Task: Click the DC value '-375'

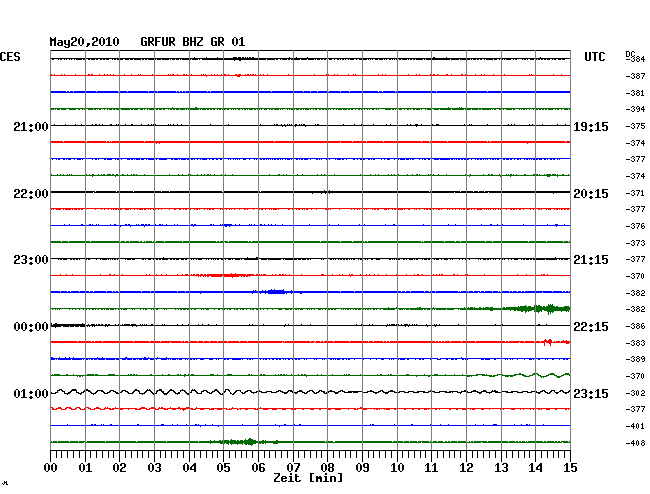Action: [635, 126]
